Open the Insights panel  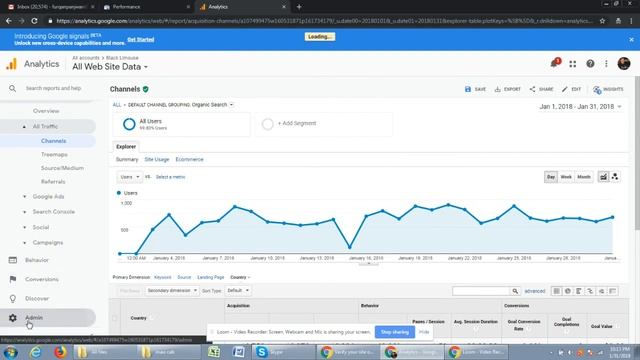pyautogui.click(x=608, y=89)
